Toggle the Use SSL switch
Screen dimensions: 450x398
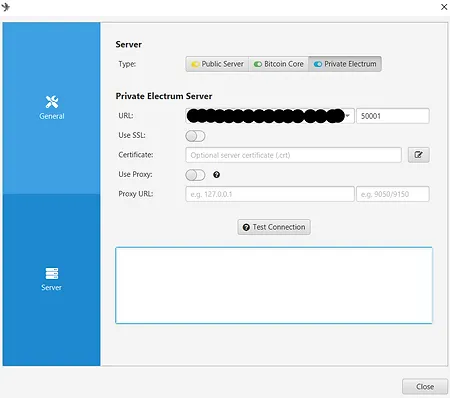(x=195, y=136)
